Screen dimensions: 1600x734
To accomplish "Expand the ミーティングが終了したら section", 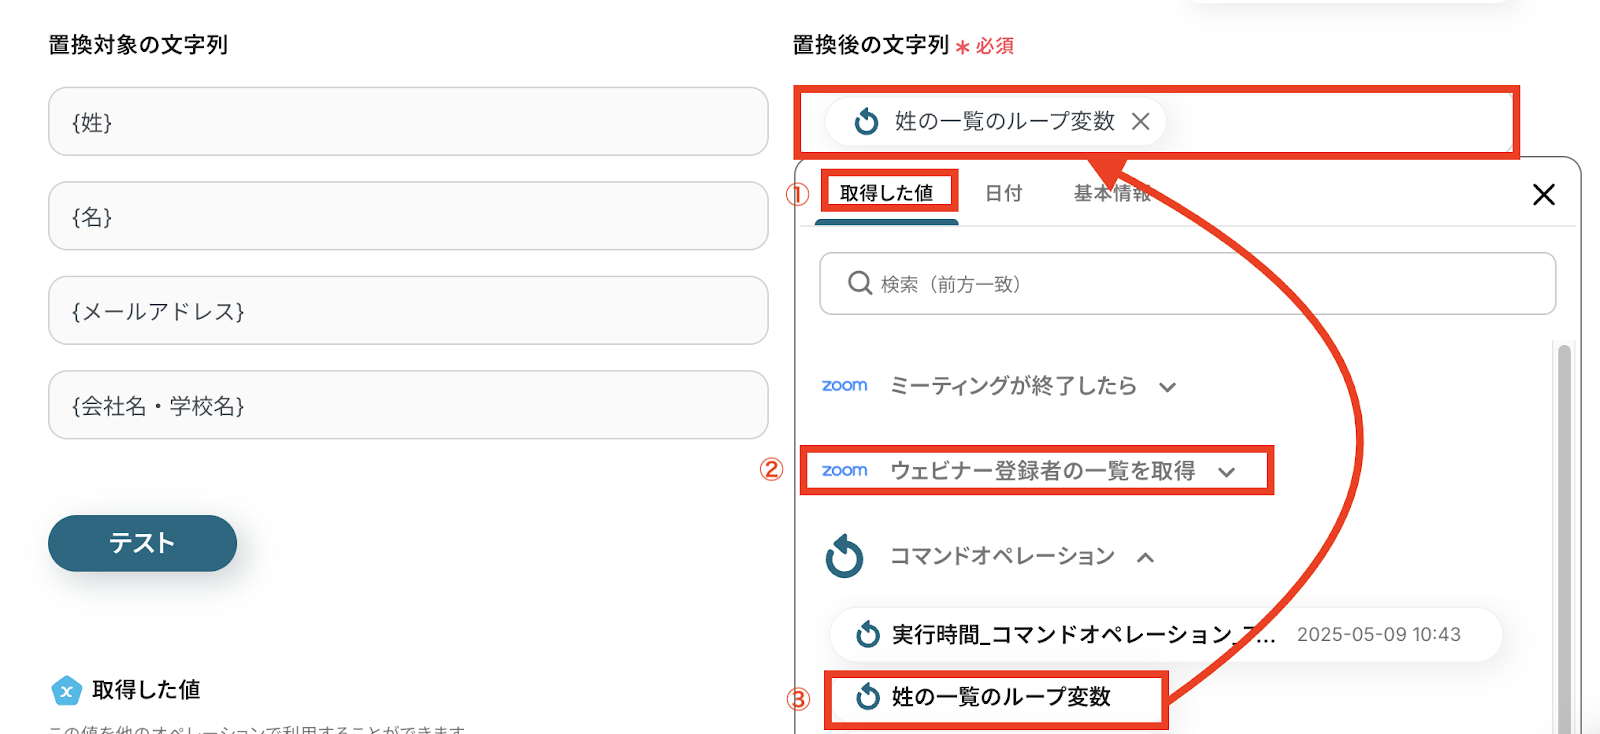I will 1167,387.
